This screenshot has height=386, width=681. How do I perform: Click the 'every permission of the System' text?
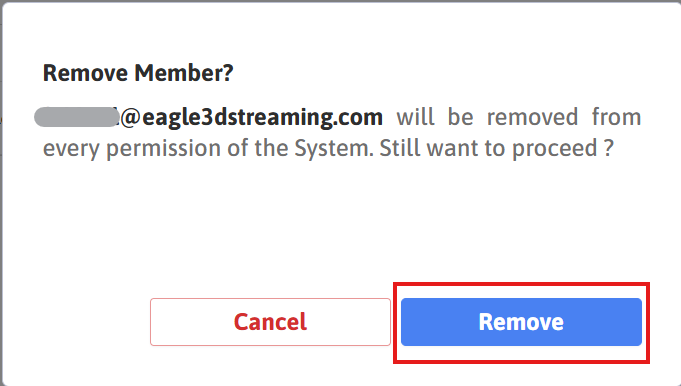click(x=208, y=148)
